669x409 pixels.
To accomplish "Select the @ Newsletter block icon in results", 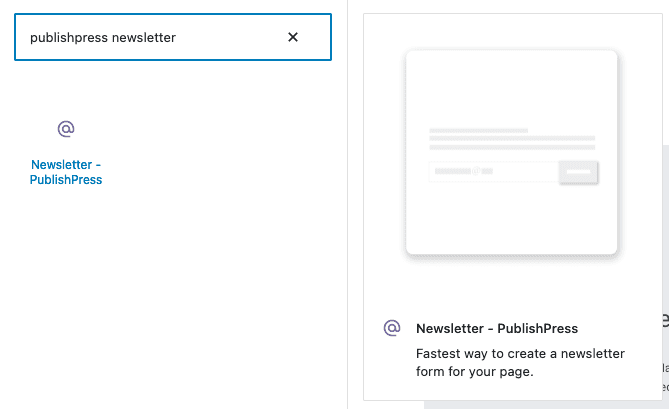I will (x=66, y=129).
